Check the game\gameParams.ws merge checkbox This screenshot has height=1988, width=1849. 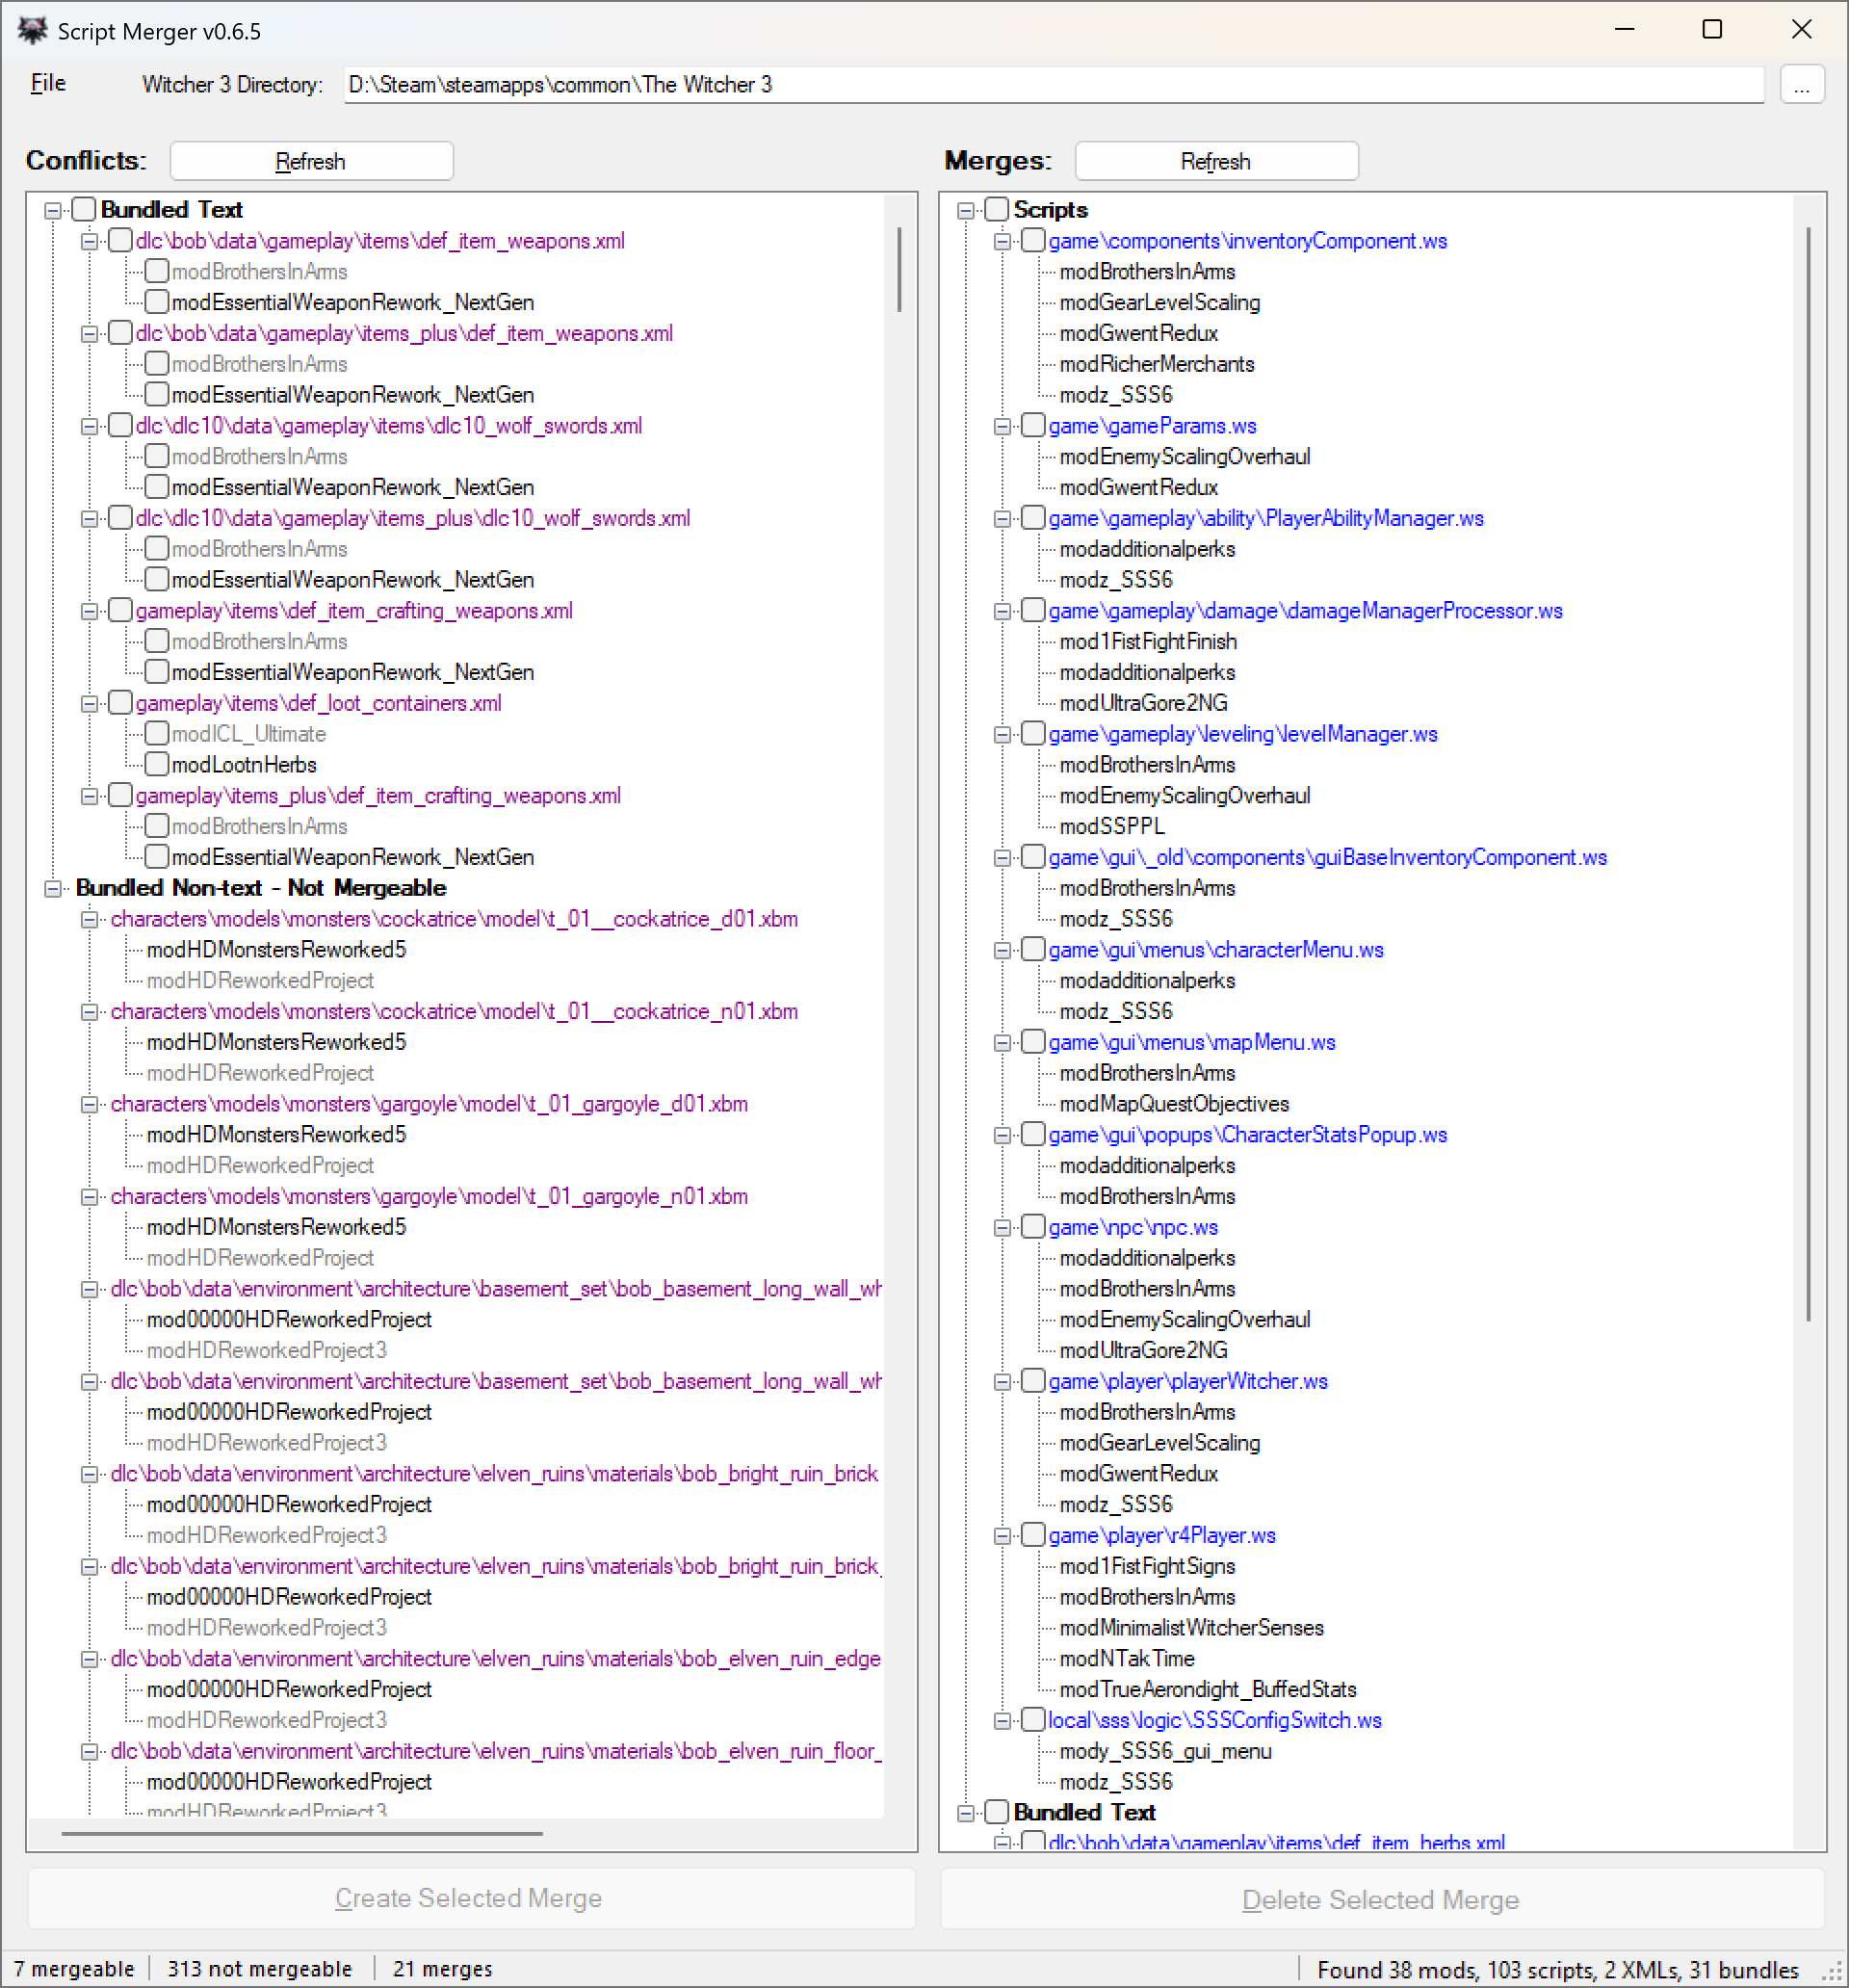point(1033,425)
